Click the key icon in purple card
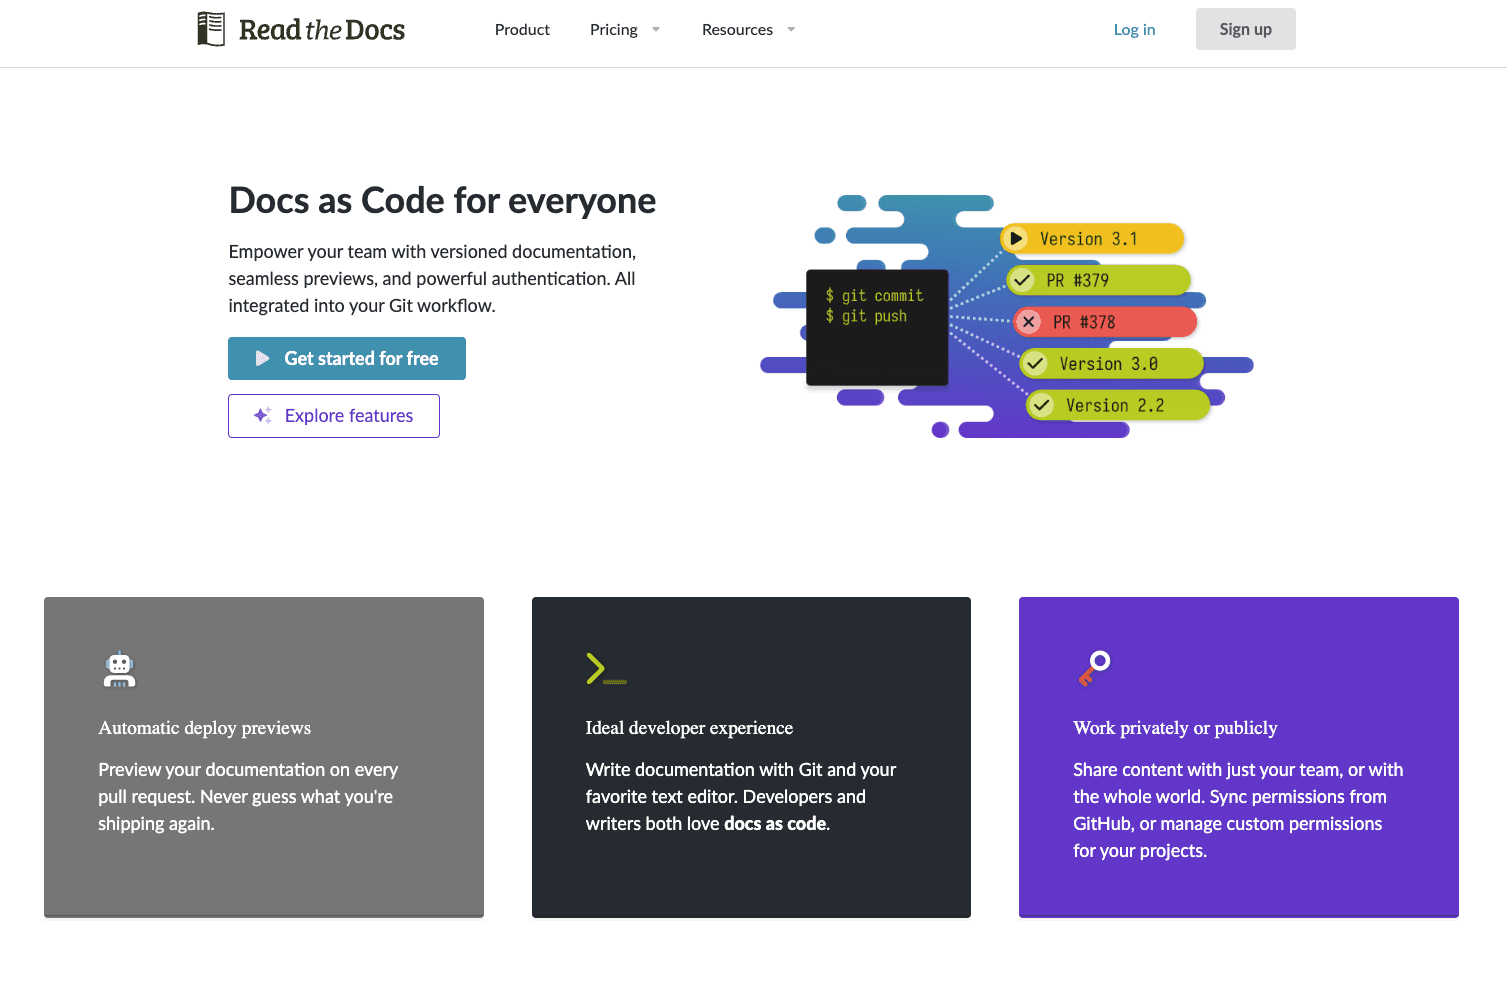 pos(1094,668)
